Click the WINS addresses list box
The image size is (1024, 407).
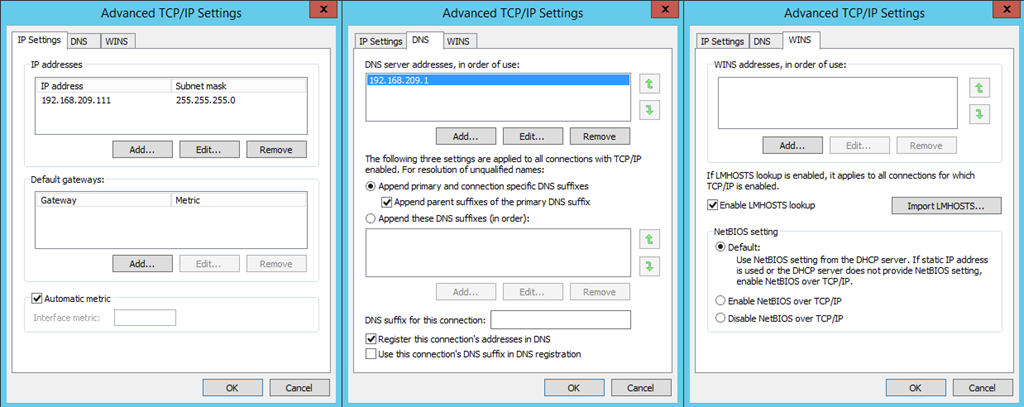pyautogui.click(x=837, y=104)
